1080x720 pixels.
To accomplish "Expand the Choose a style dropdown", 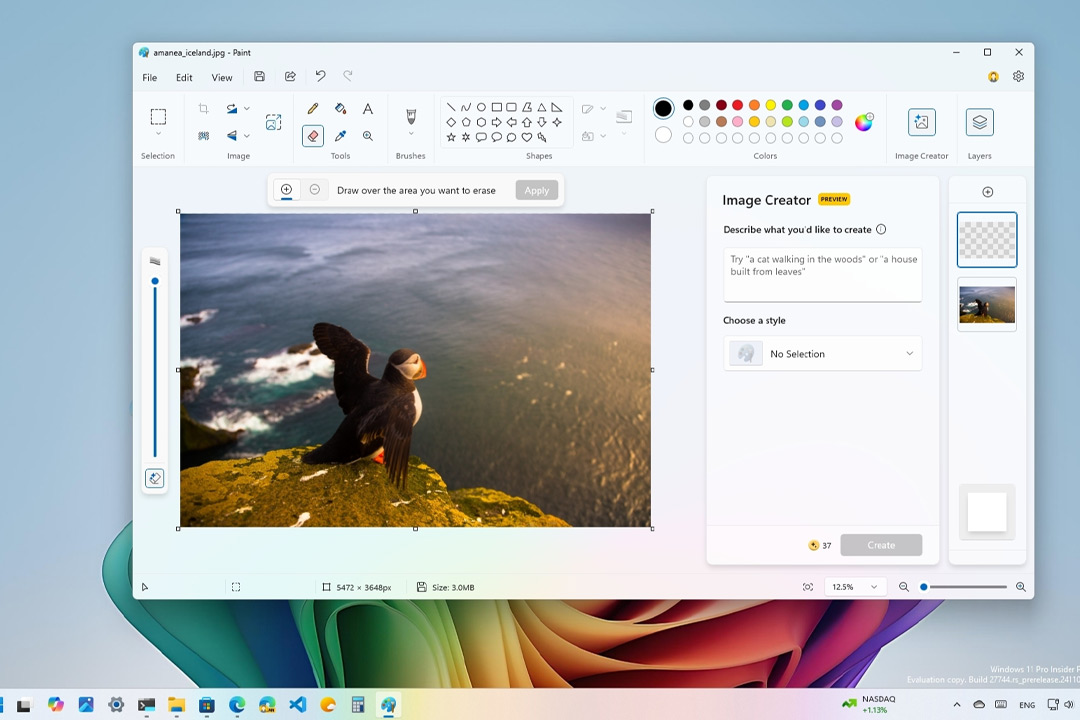I will coord(822,354).
